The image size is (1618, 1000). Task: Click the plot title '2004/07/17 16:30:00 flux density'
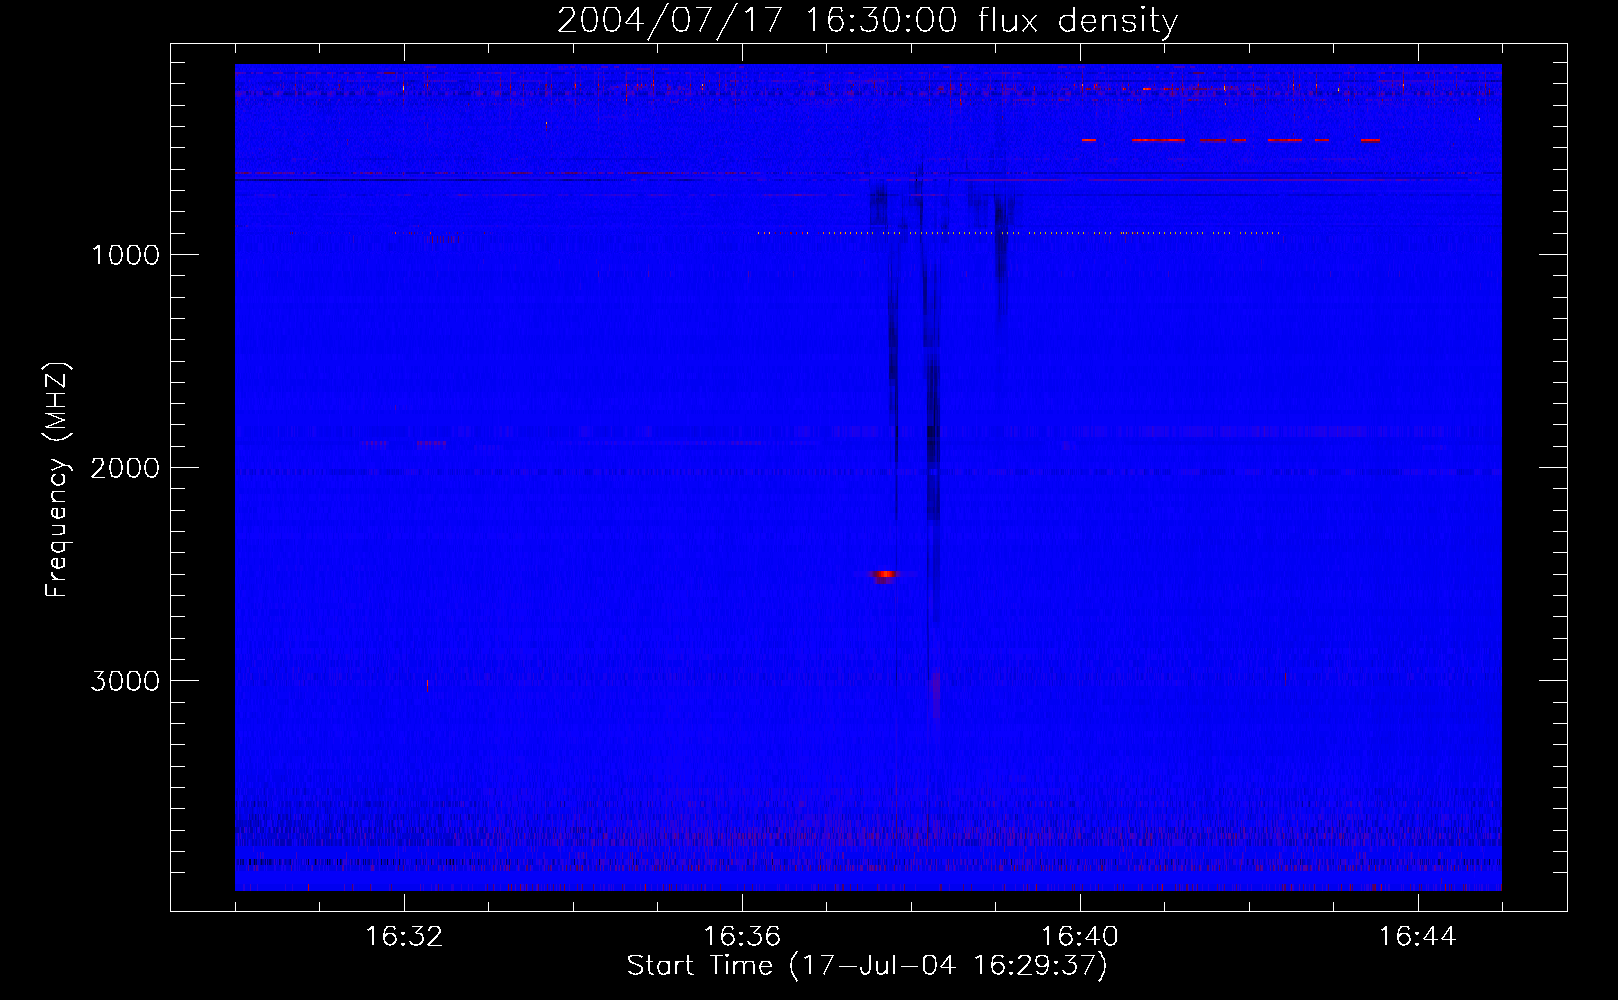(867, 21)
